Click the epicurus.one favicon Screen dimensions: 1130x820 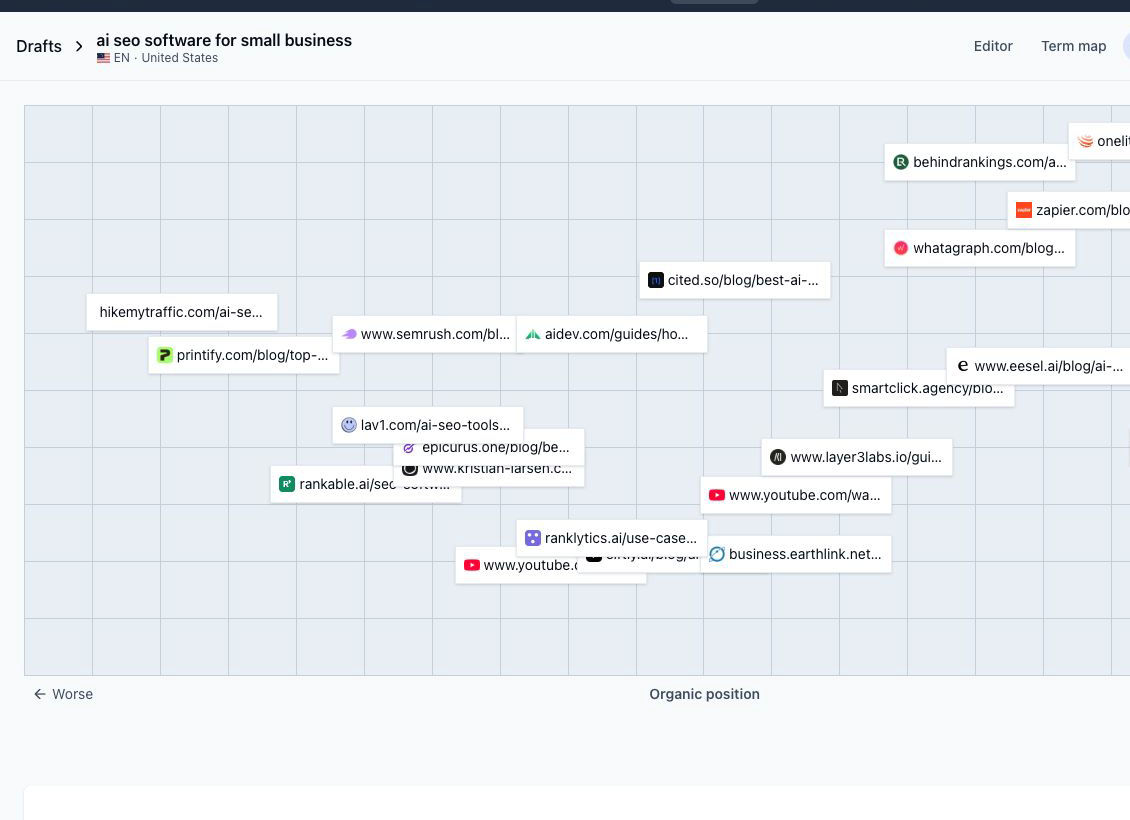pyautogui.click(x=409, y=447)
